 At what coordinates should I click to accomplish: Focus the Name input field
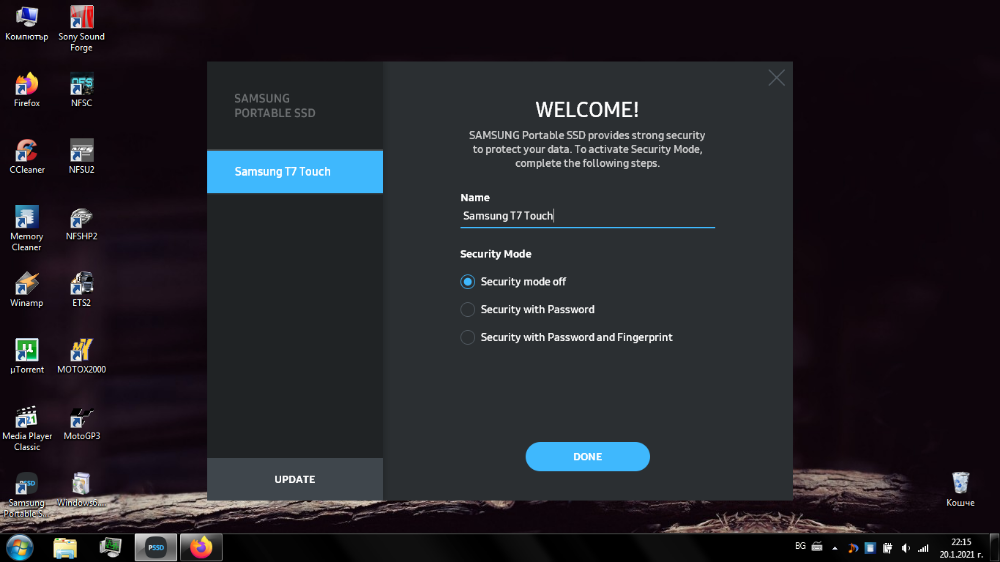coord(587,216)
